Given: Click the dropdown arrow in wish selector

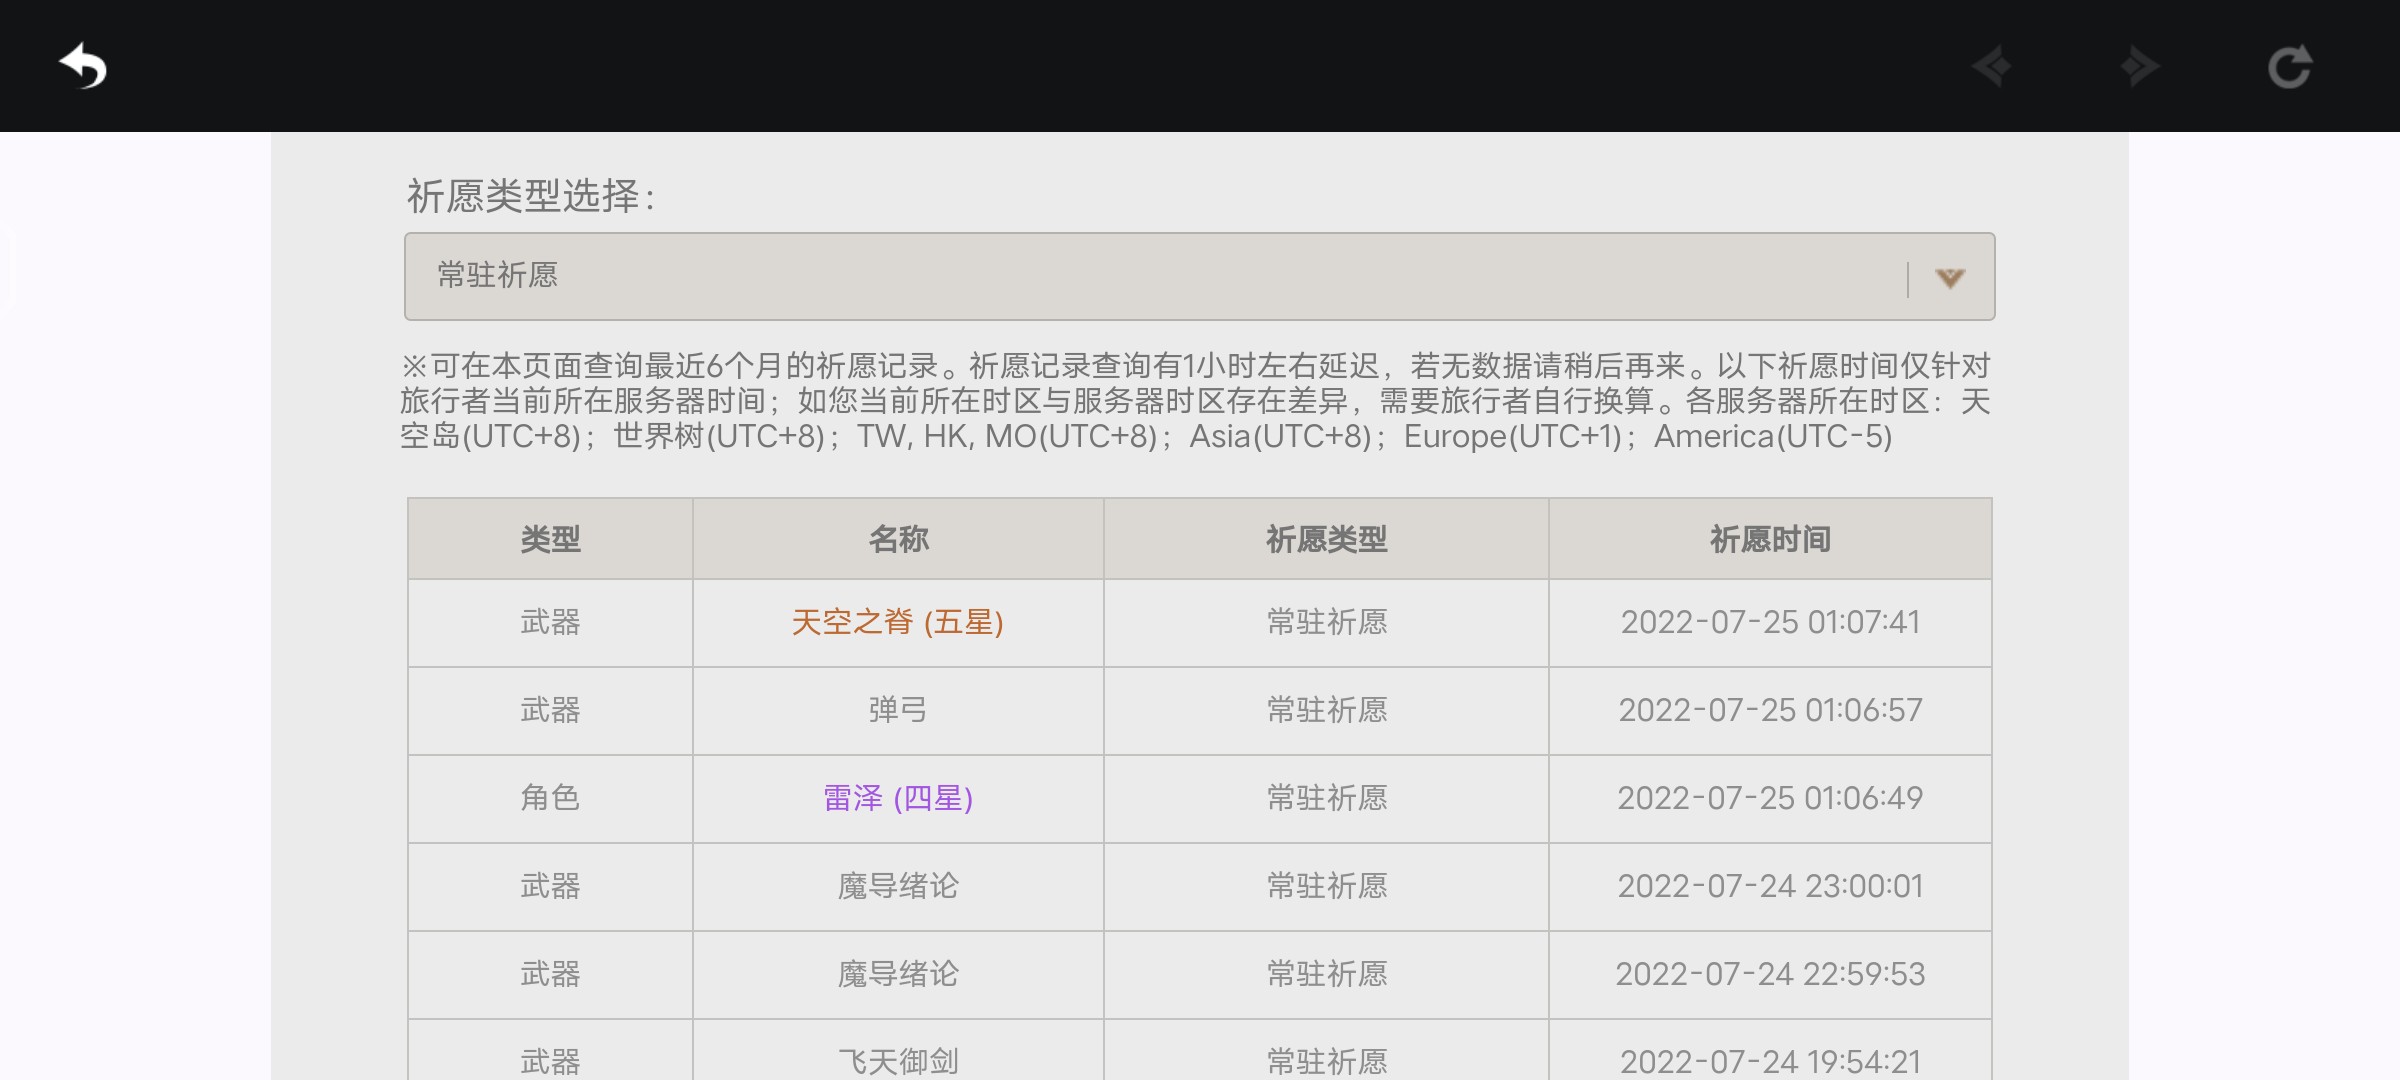Looking at the screenshot, I should click(1950, 278).
